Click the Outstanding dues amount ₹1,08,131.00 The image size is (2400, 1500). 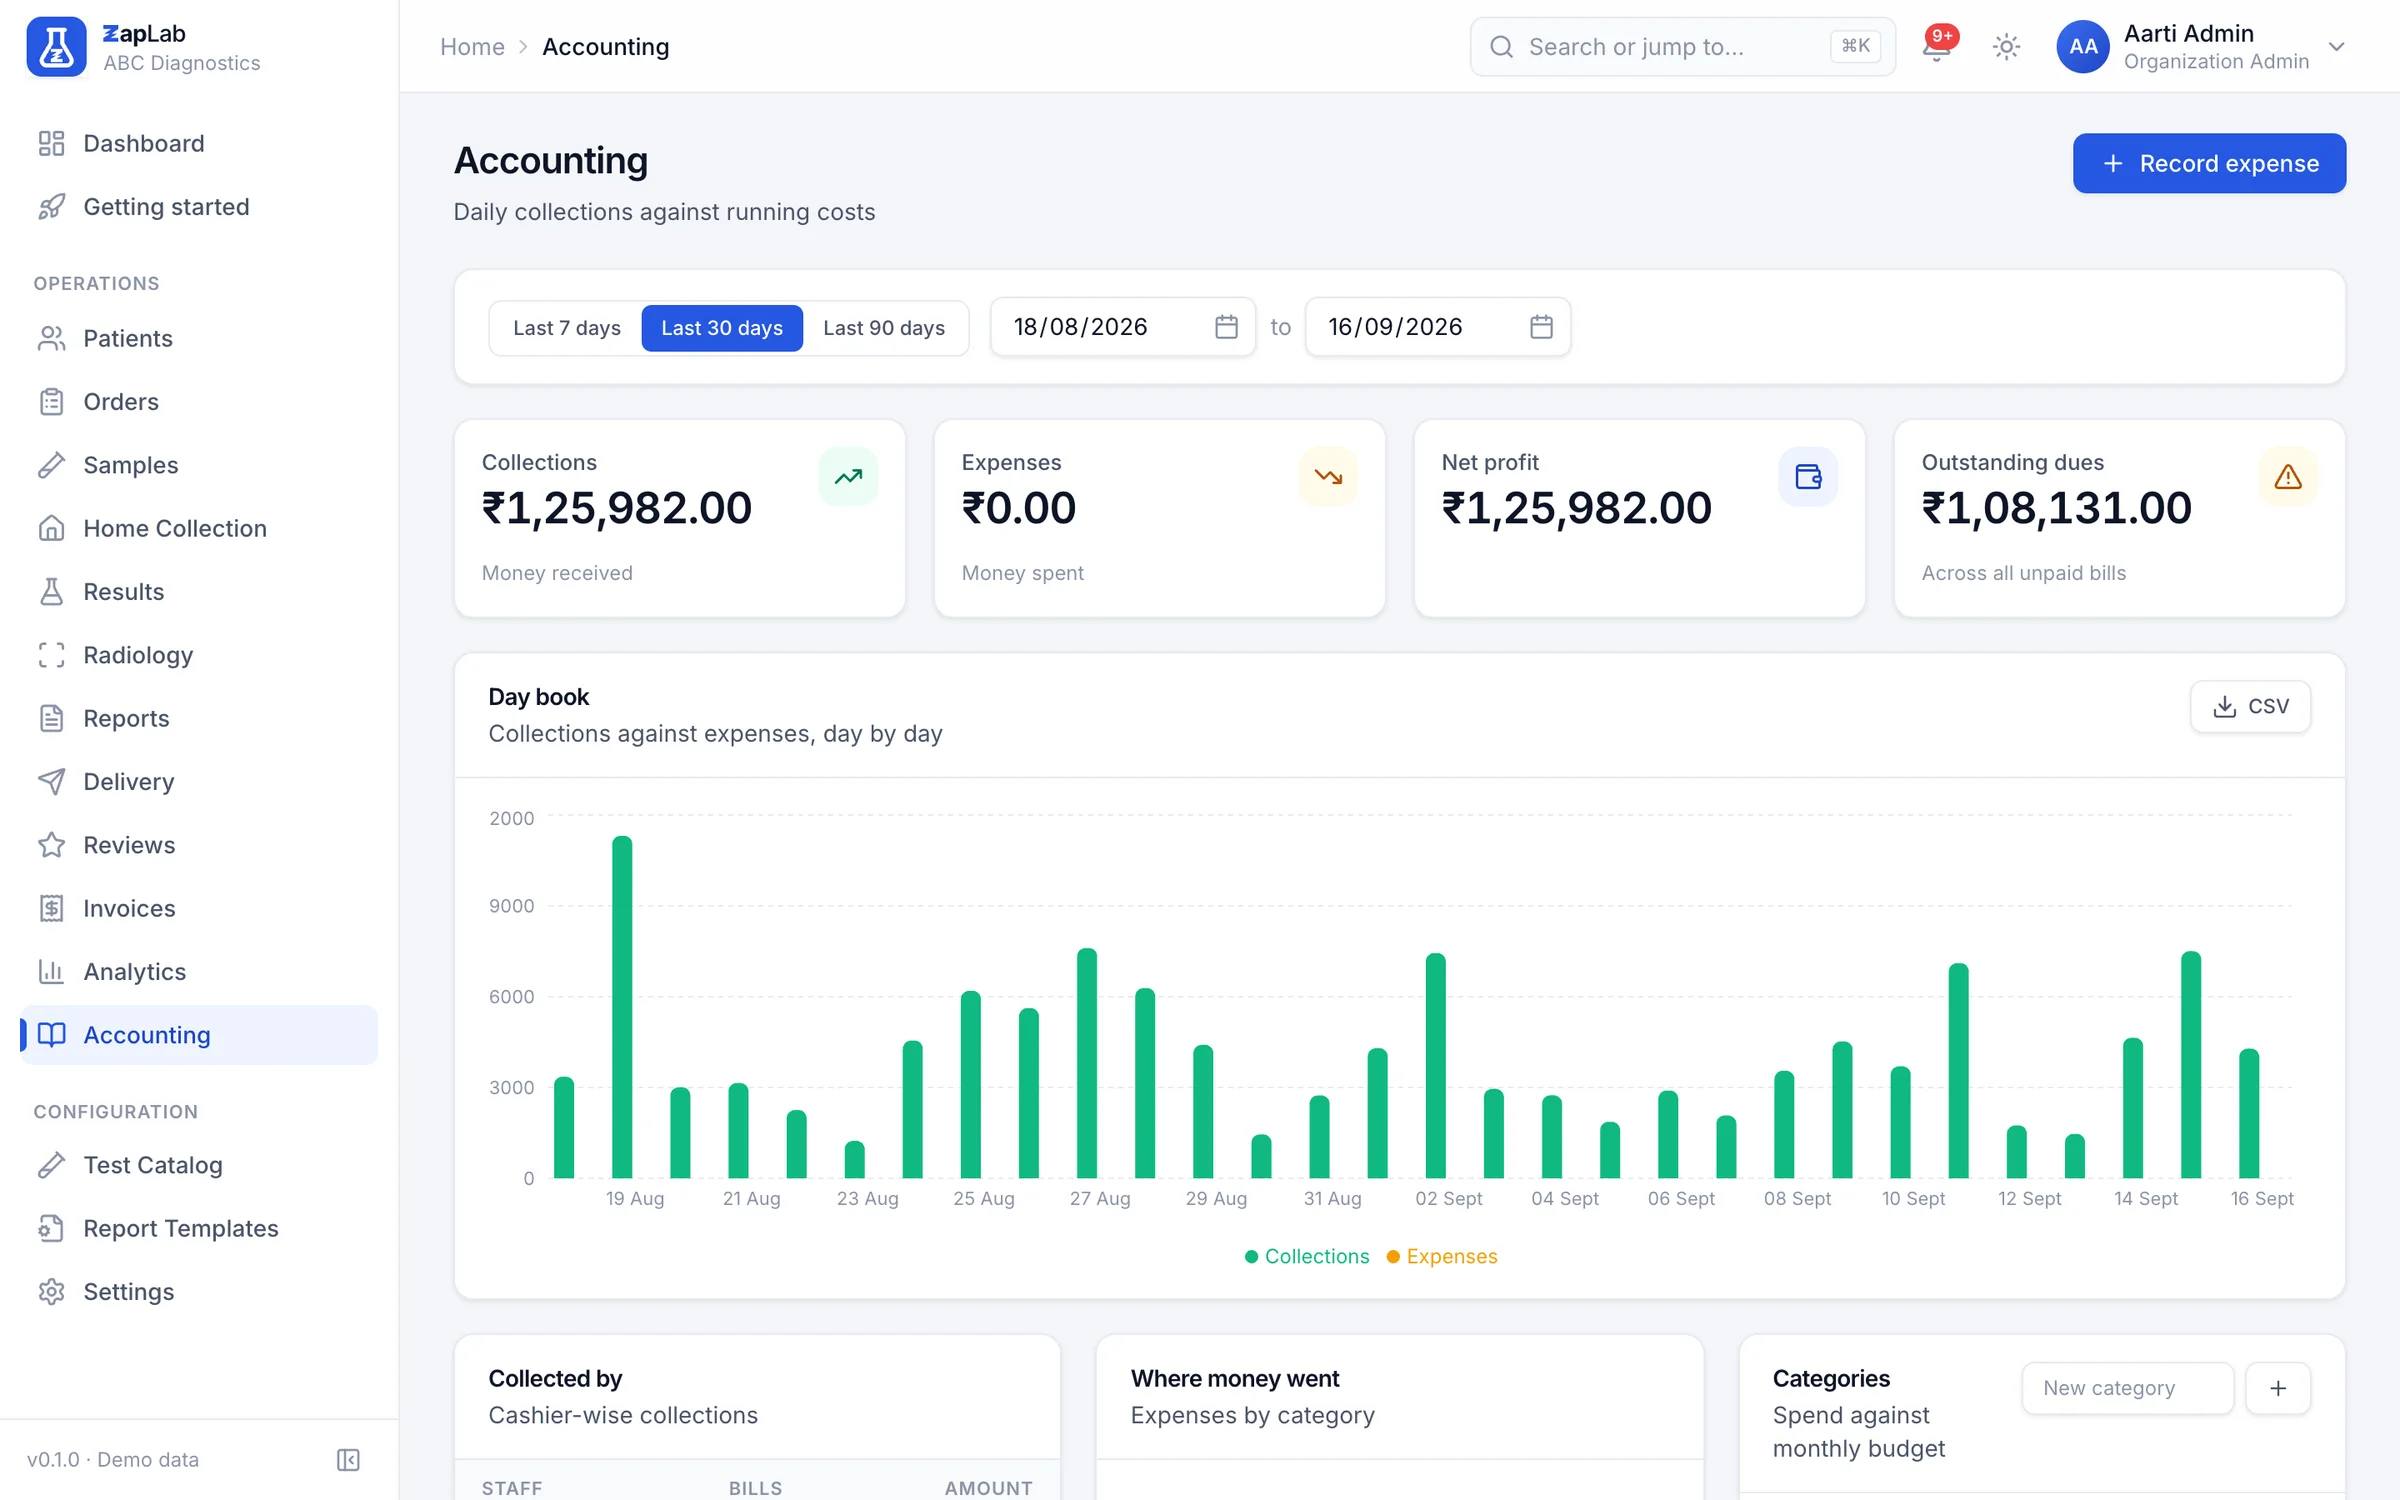coord(2056,508)
